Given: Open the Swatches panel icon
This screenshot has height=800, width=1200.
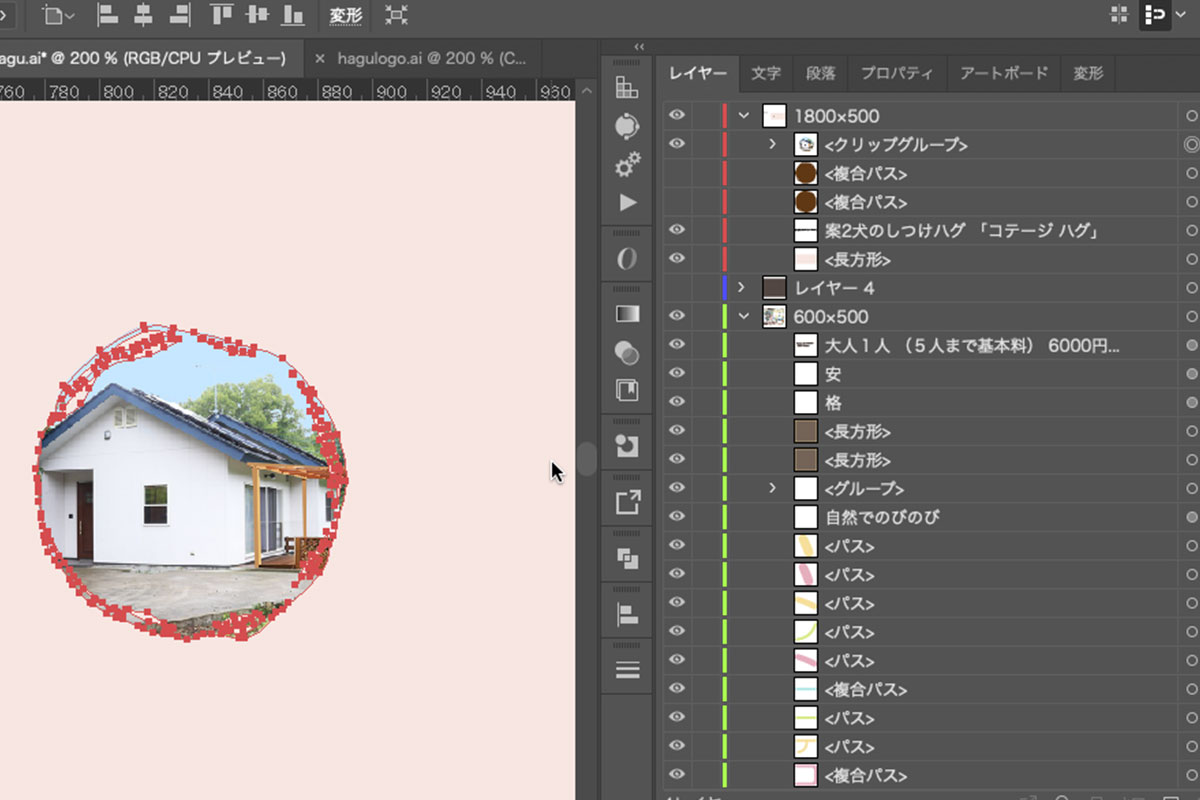Looking at the screenshot, I should coord(627,88).
